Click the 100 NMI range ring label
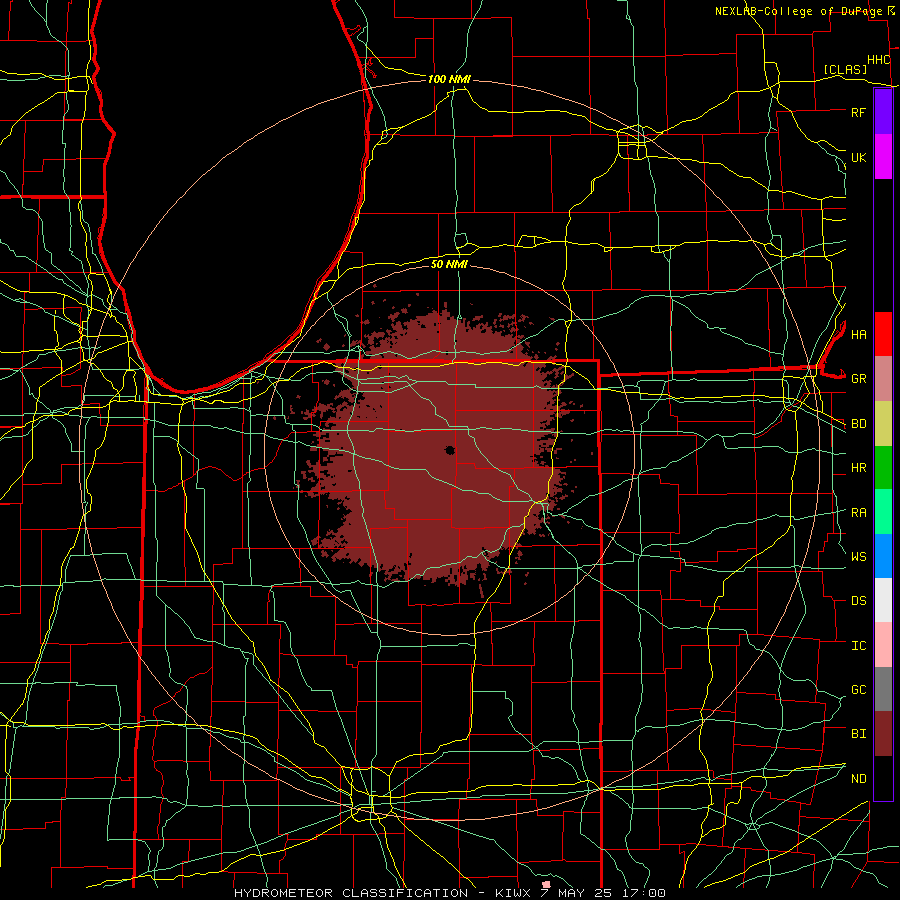This screenshot has height=900, width=900. pos(449,79)
